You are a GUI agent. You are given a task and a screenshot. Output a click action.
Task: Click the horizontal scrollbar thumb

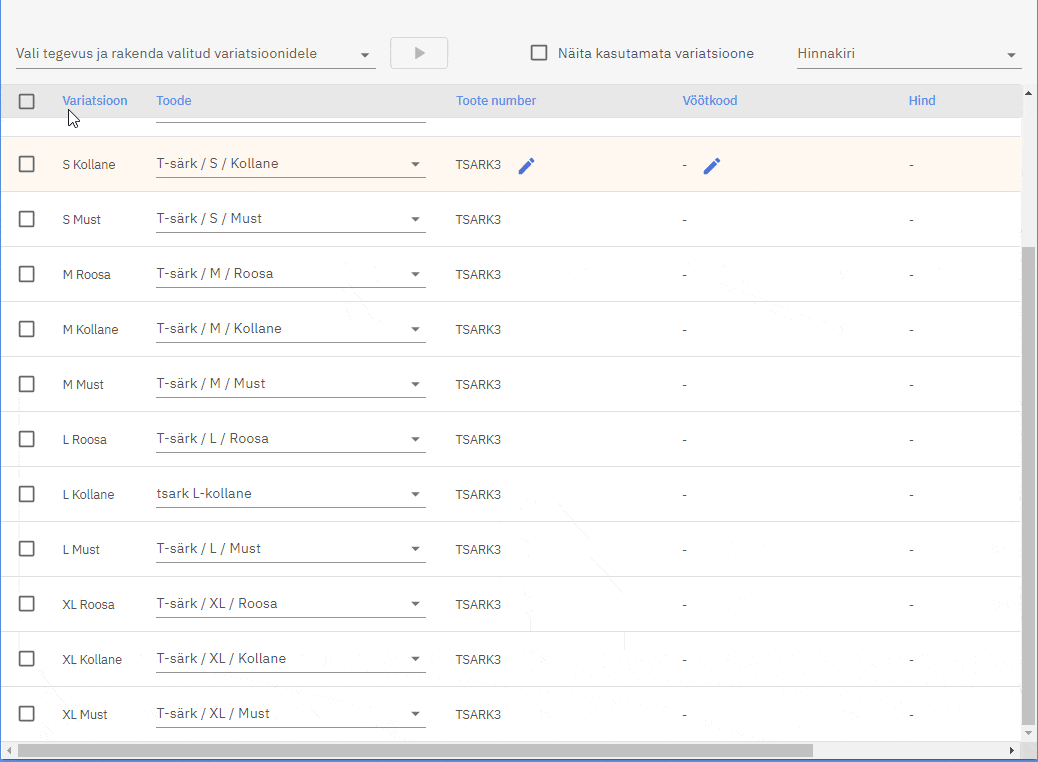(415, 750)
